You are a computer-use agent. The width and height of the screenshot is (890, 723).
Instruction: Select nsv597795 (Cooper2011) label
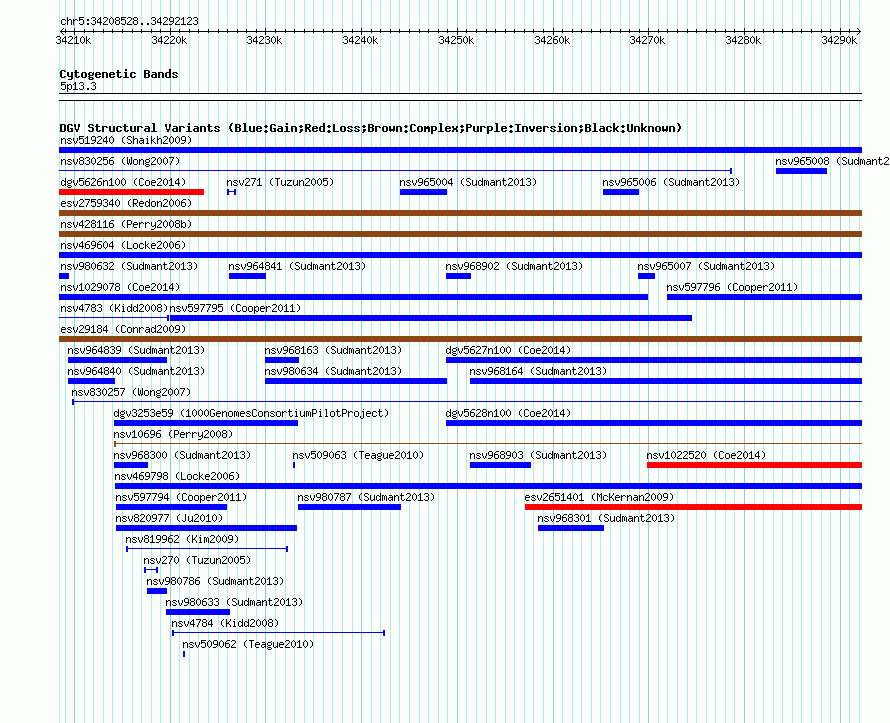click(236, 308)
